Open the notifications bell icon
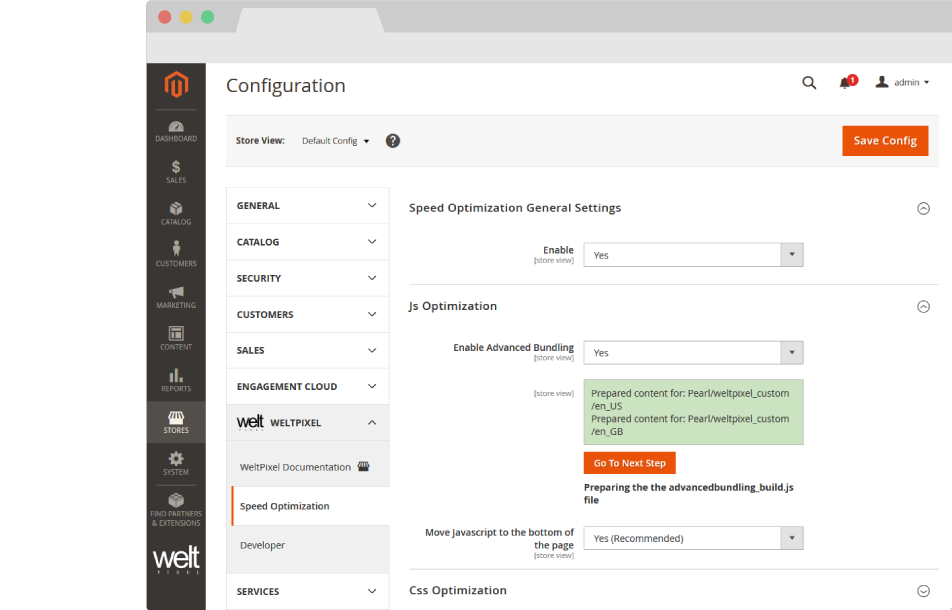 pos(845,83)
